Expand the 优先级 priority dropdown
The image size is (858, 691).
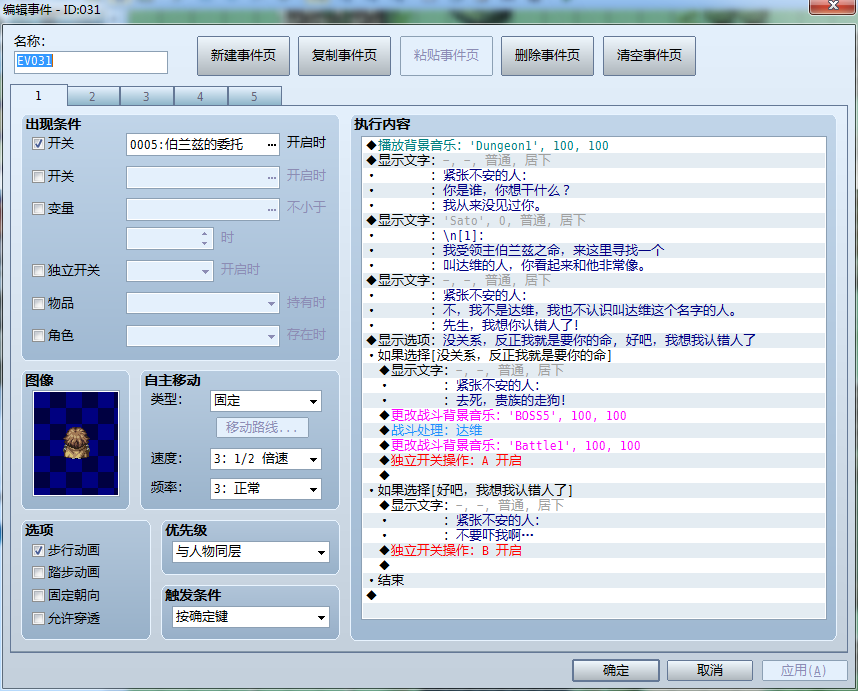(x=251, y=552)
